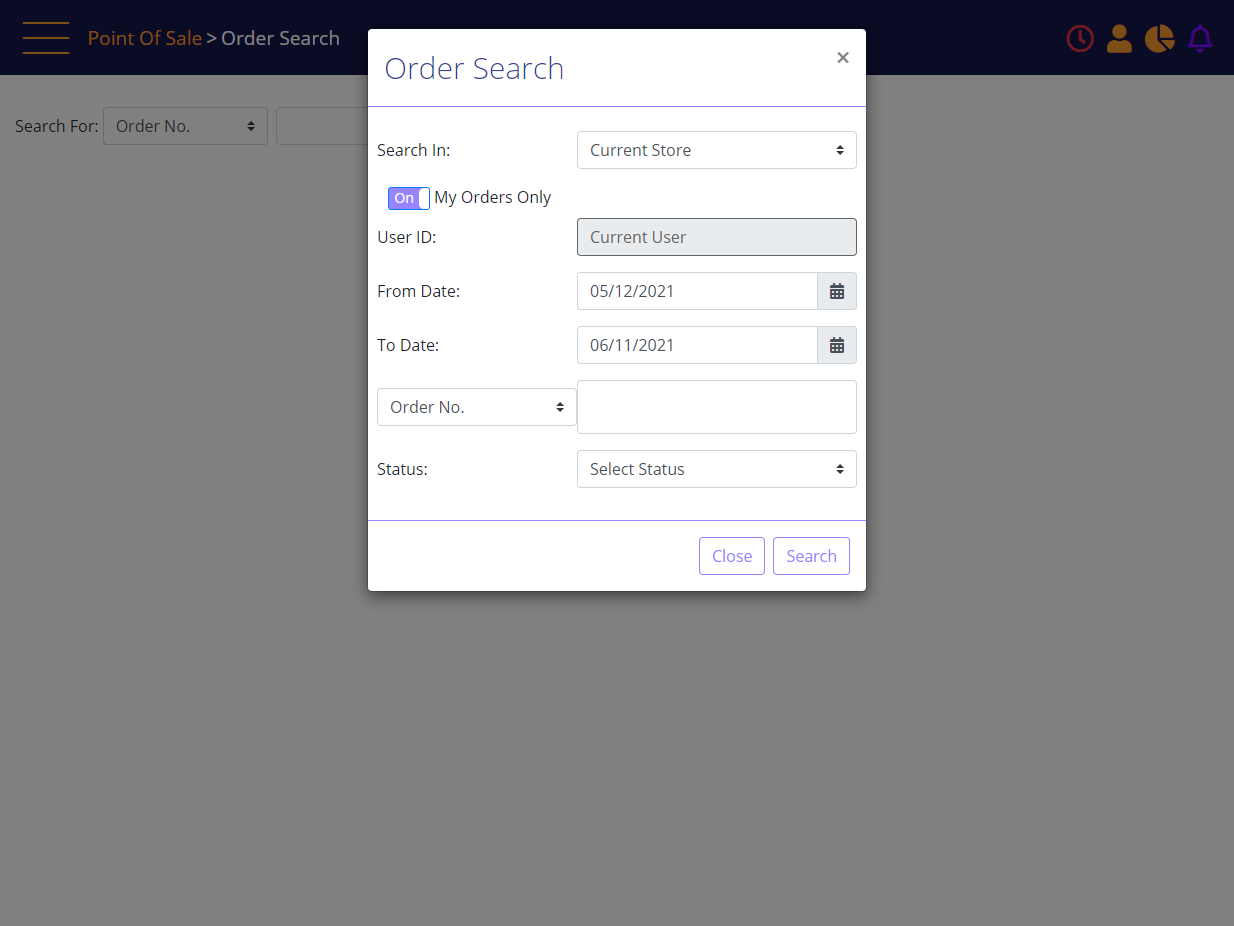Open the Select Status dropdown
Image resolution: width=1234 pixels, height=926 pixels.
click(717, 469)
